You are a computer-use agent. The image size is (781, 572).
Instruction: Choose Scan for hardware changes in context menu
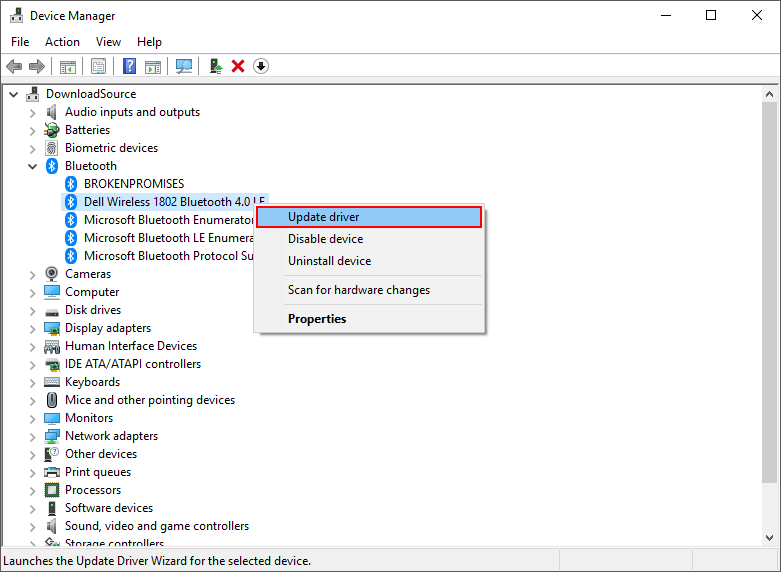tap(369, 290)
